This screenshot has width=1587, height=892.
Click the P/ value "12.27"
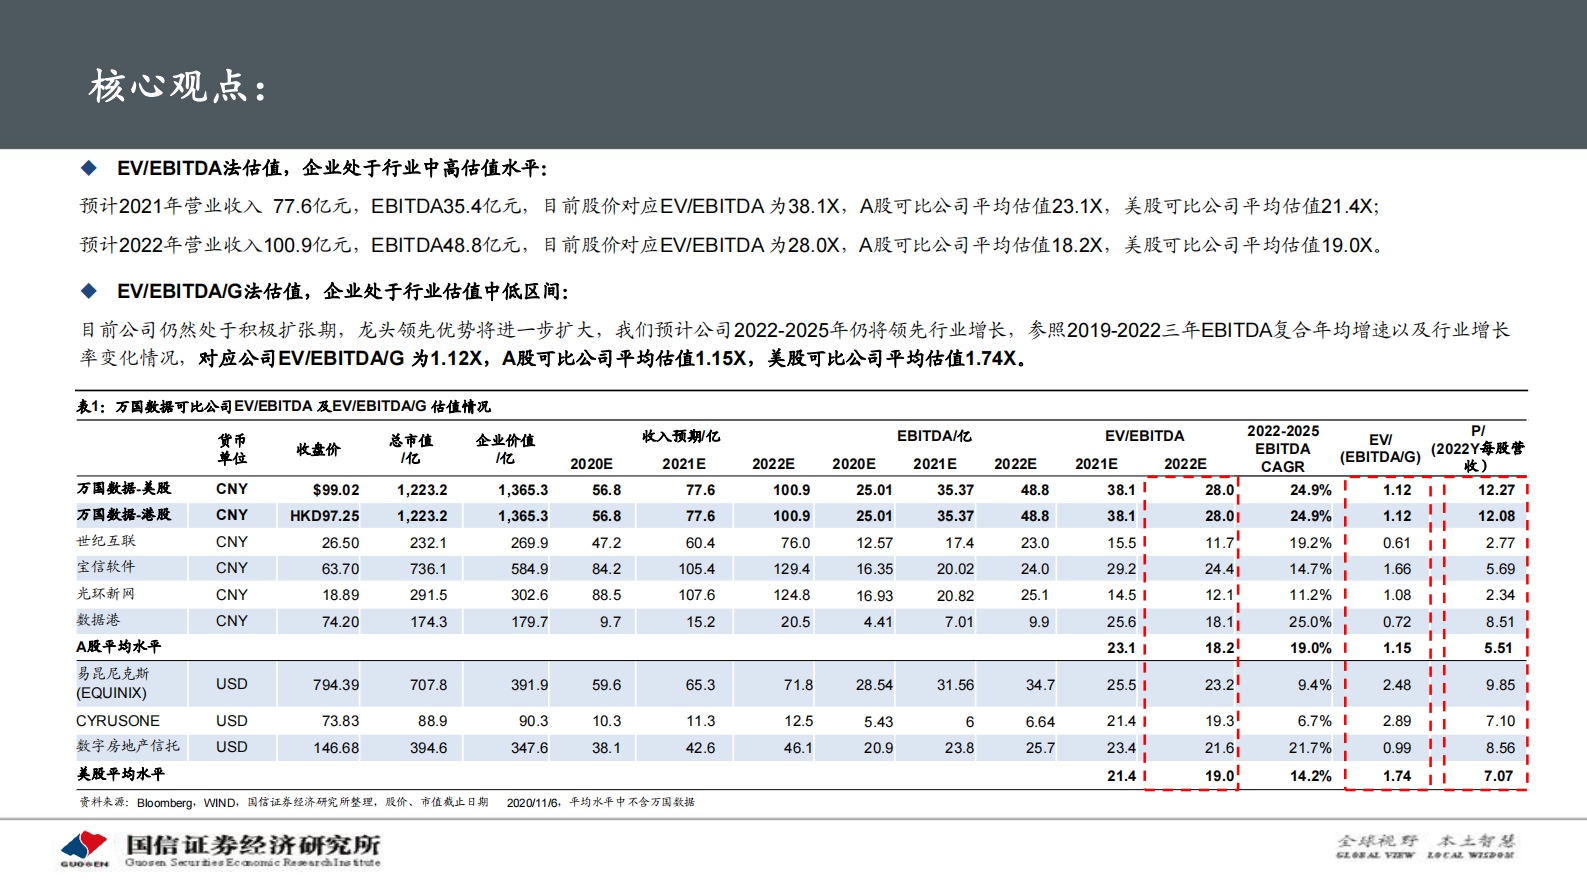1496,490
